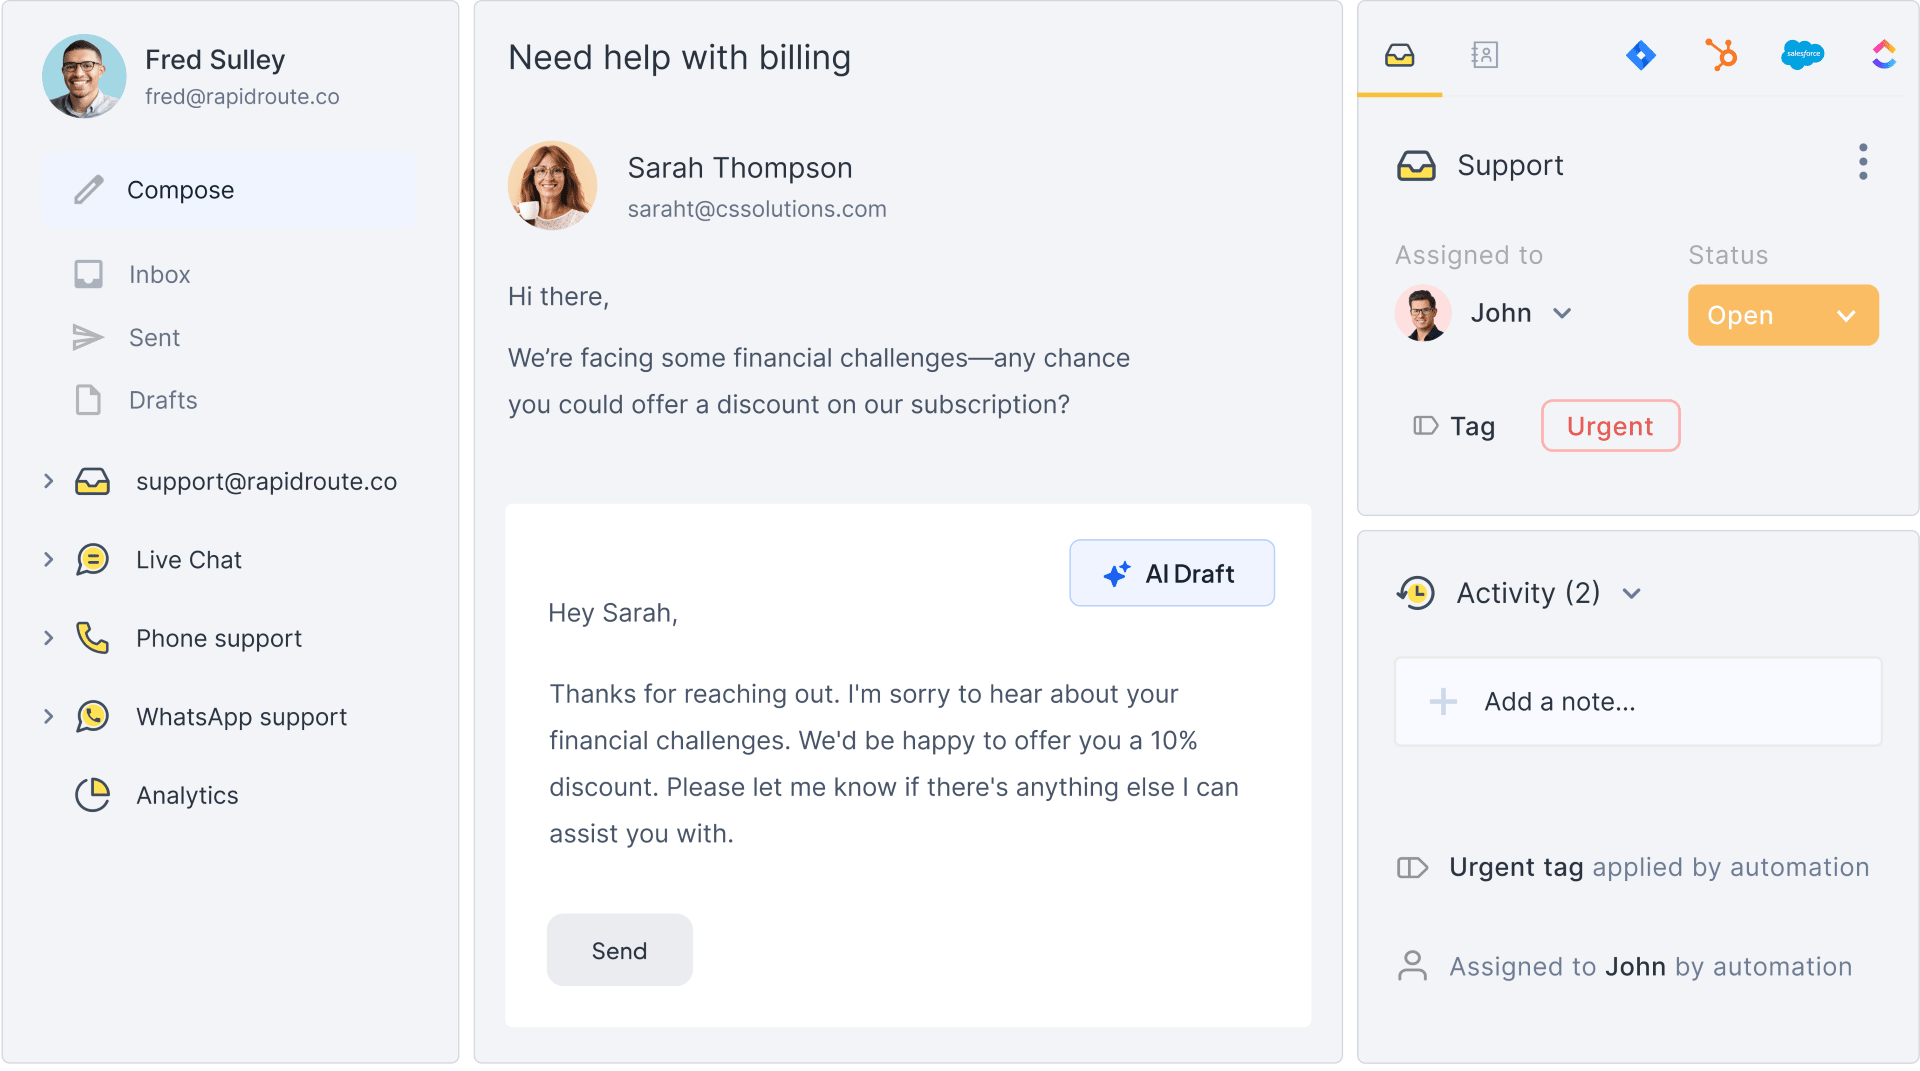Collapse the Activity (2) list
The height and width of the screenshot is (1071, 1920).
[x=1632, y=594]
